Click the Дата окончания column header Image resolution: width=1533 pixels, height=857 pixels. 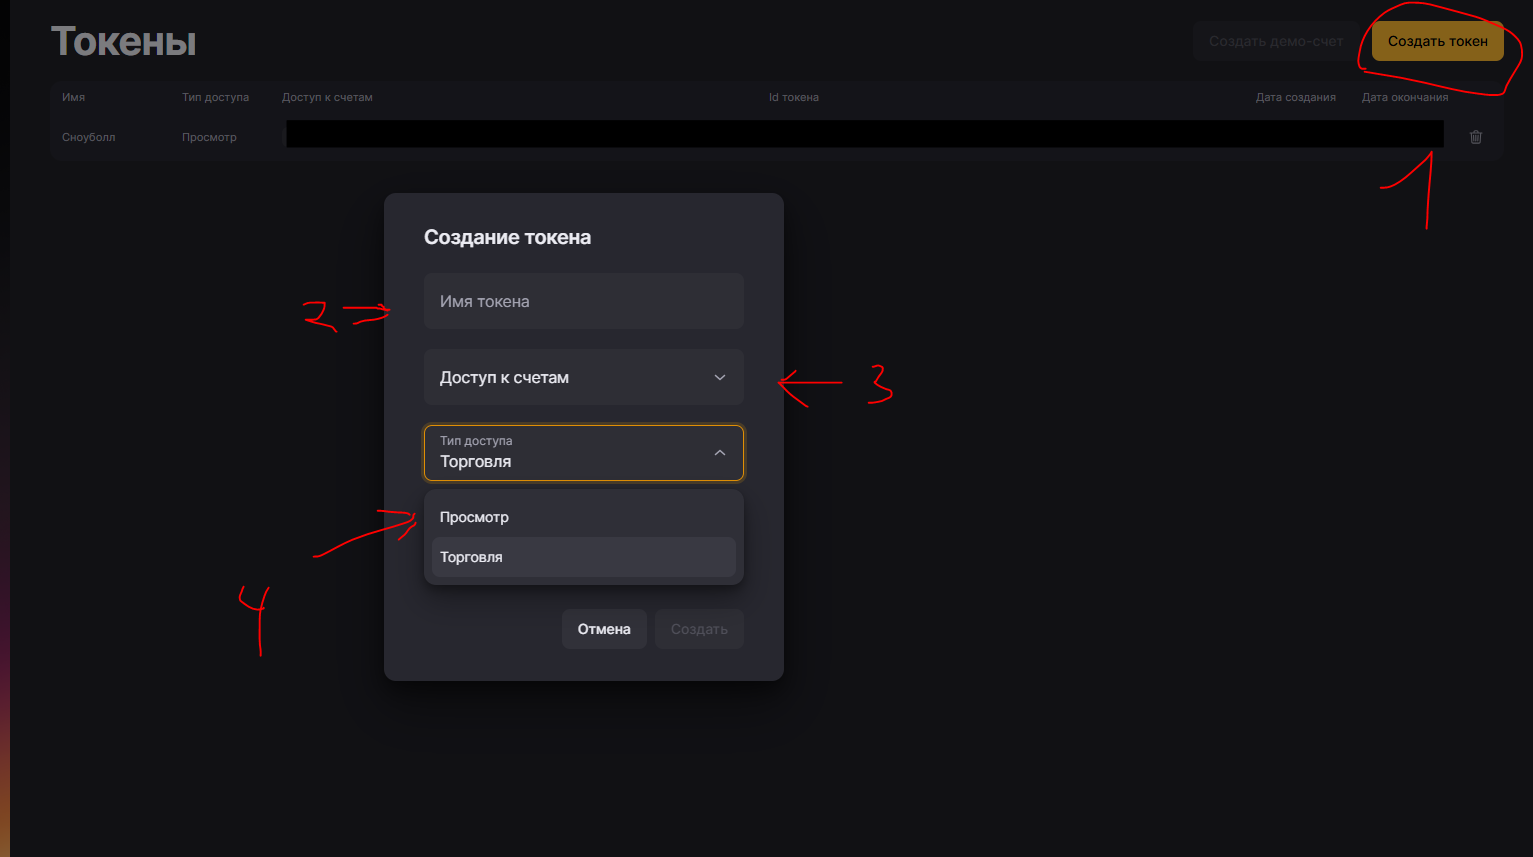point(1404,97)
